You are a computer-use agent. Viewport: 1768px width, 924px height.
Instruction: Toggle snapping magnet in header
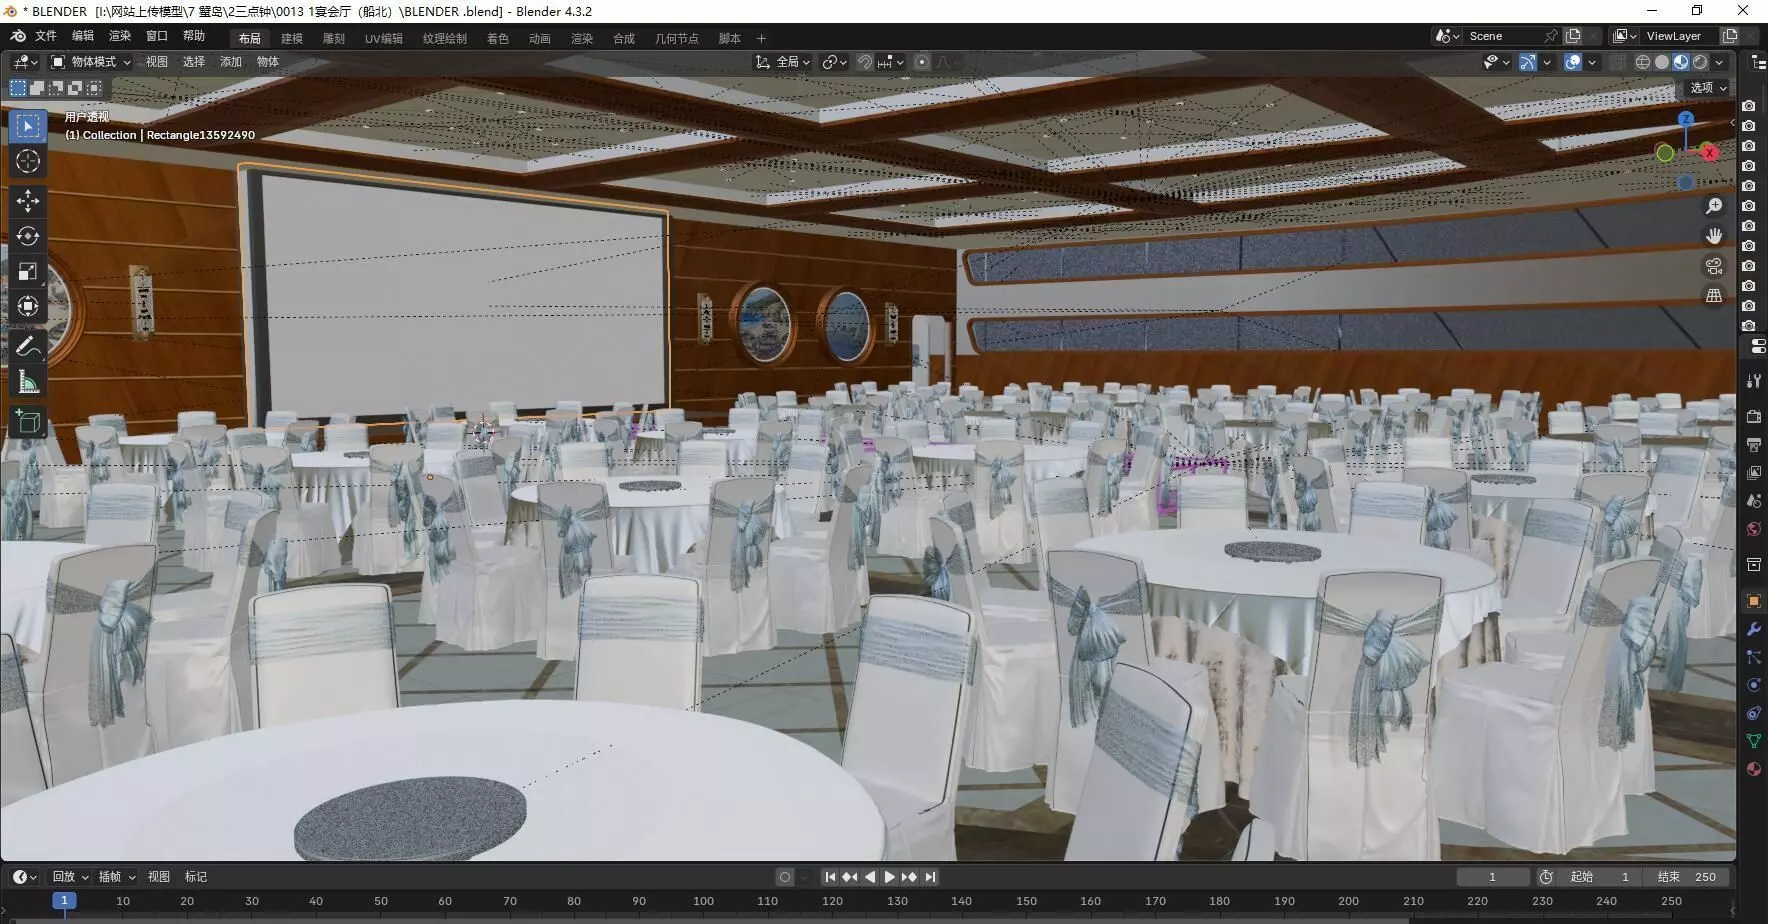pyautogui.click(x=865, y=62)
